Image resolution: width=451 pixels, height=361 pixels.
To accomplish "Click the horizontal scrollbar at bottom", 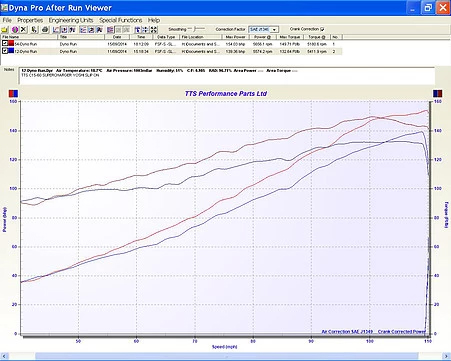I will [225, 356].
